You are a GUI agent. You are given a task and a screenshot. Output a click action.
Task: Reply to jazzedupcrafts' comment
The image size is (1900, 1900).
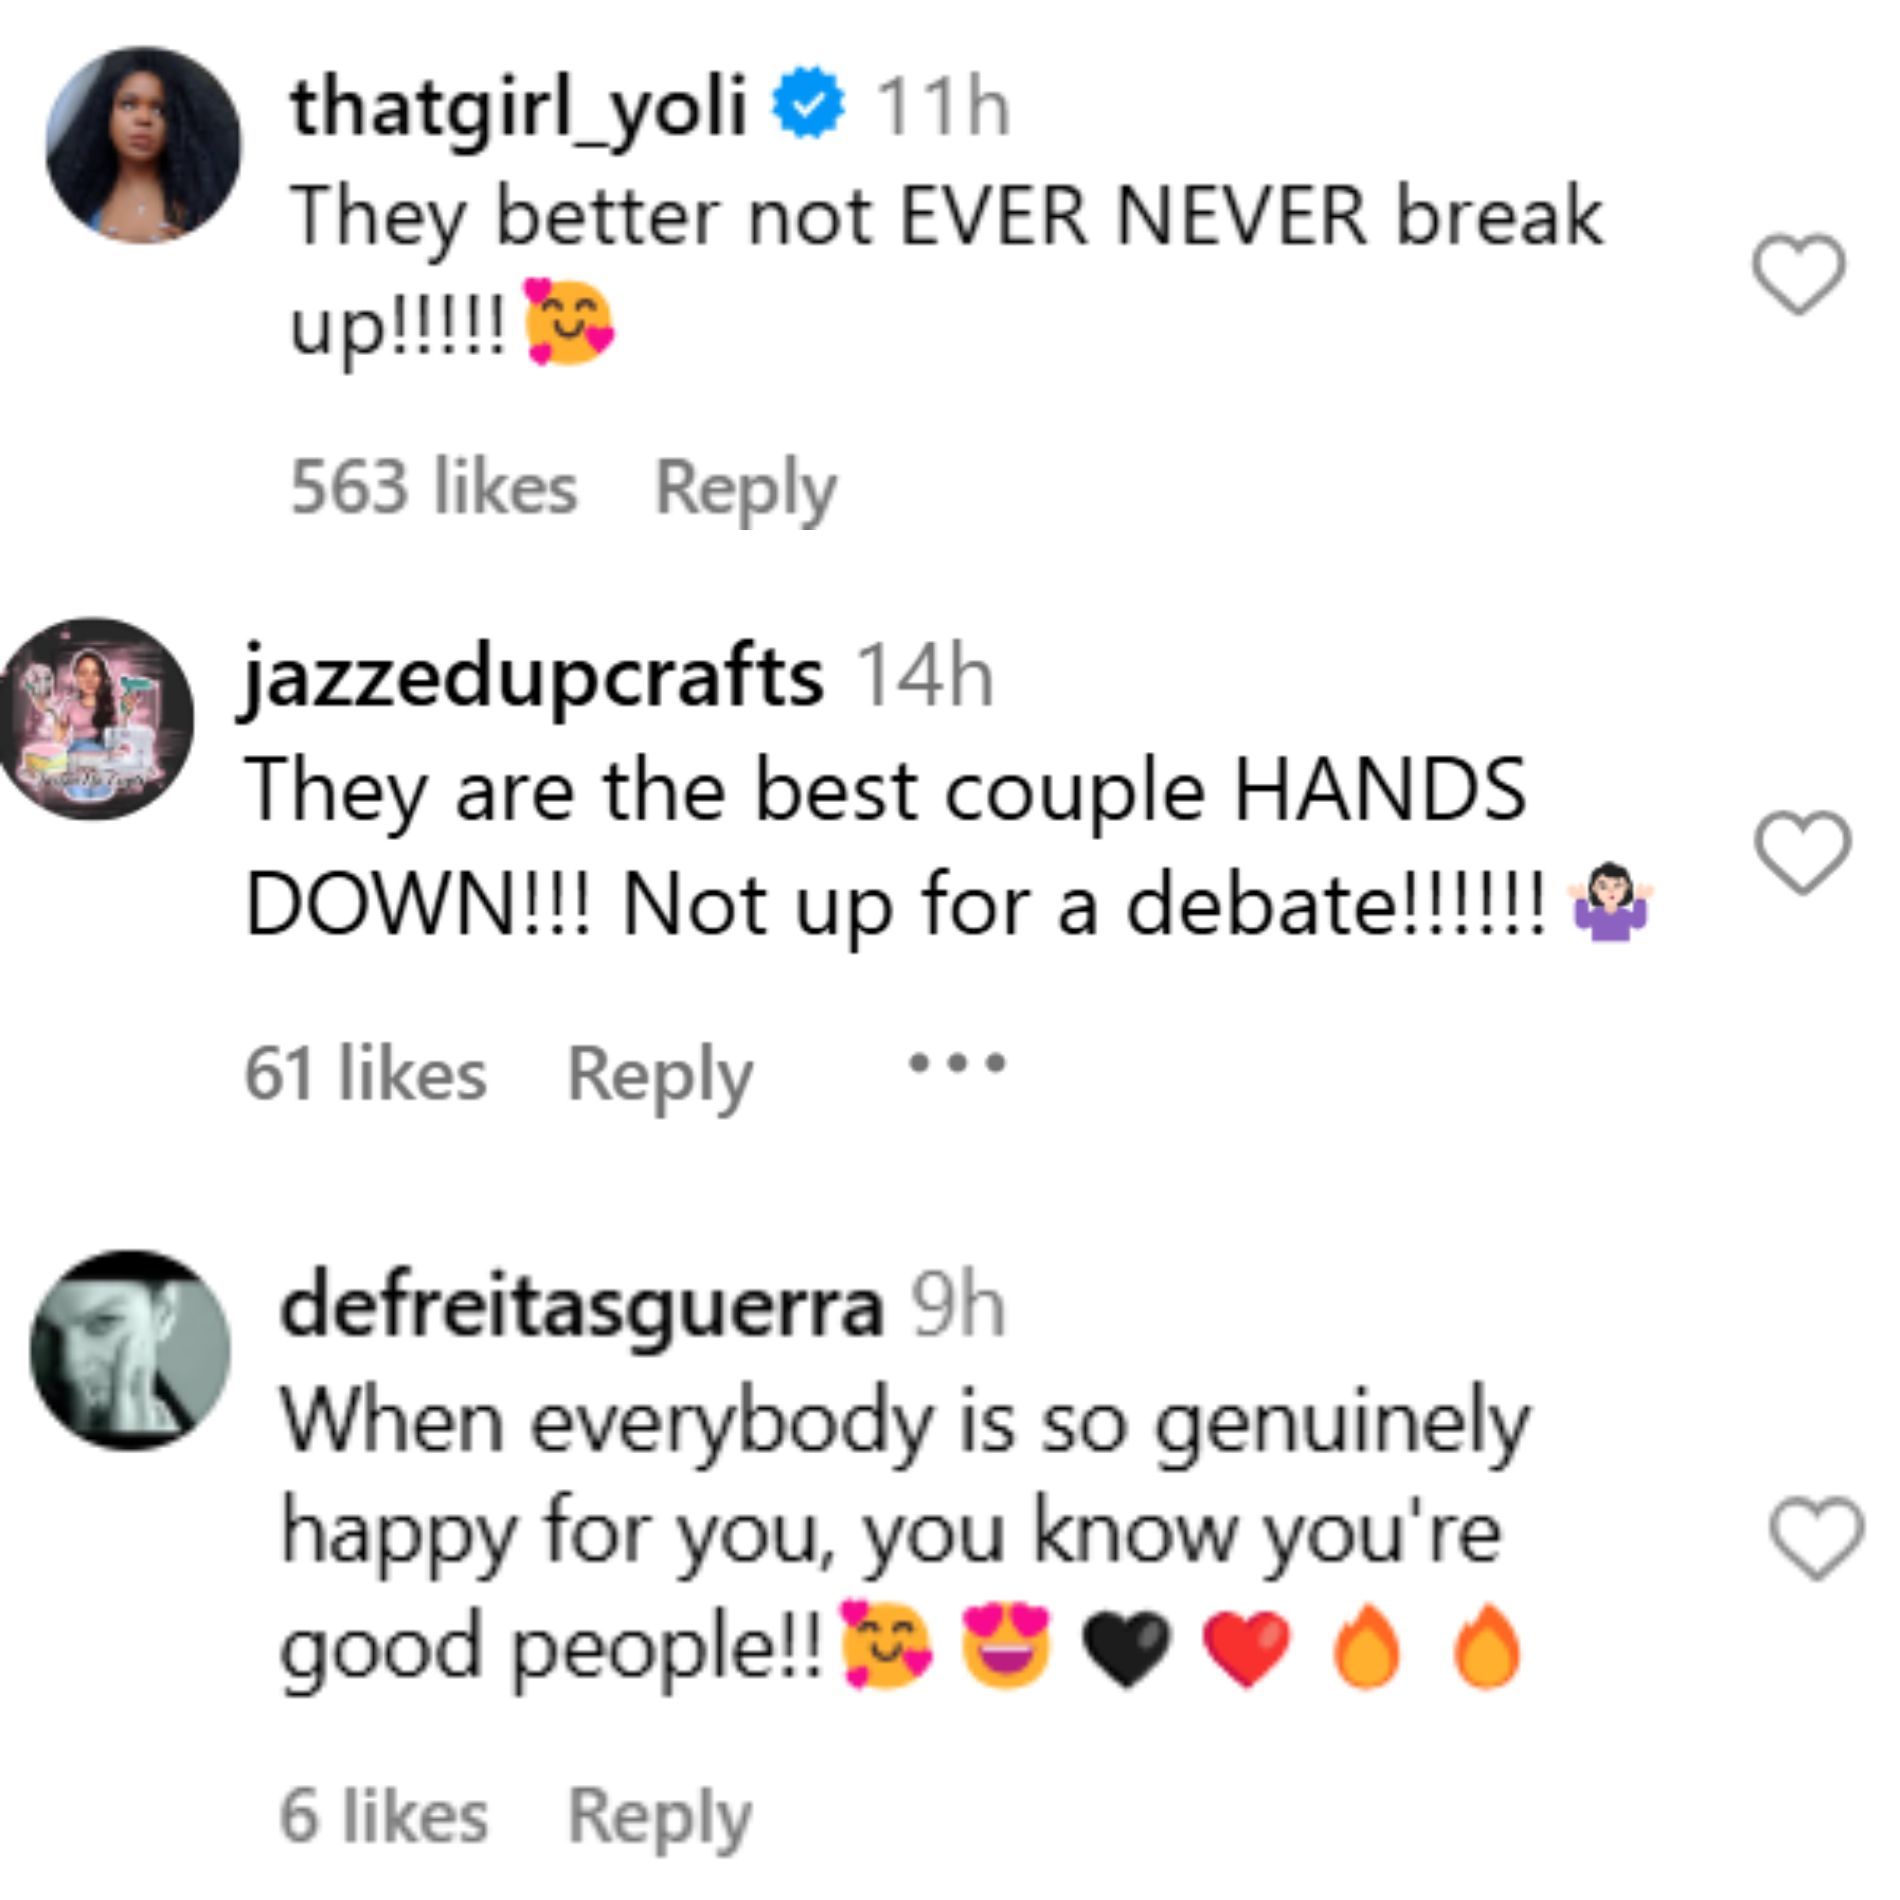pos(659,1075)
